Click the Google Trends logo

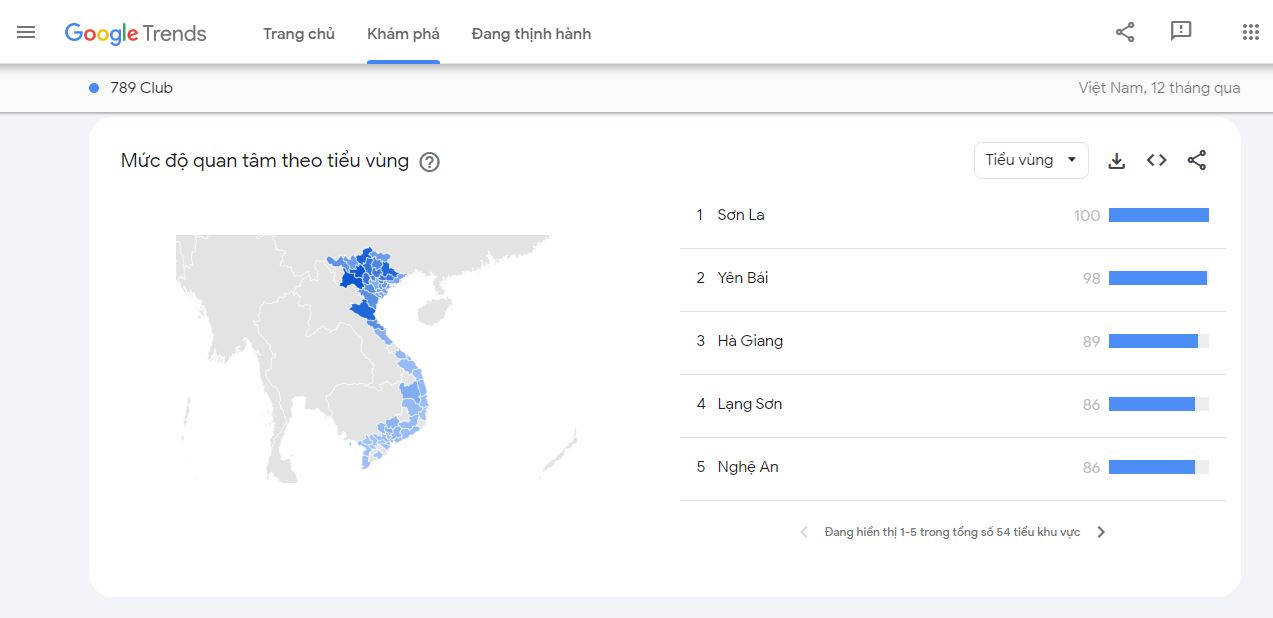click(x=135, y=33)
